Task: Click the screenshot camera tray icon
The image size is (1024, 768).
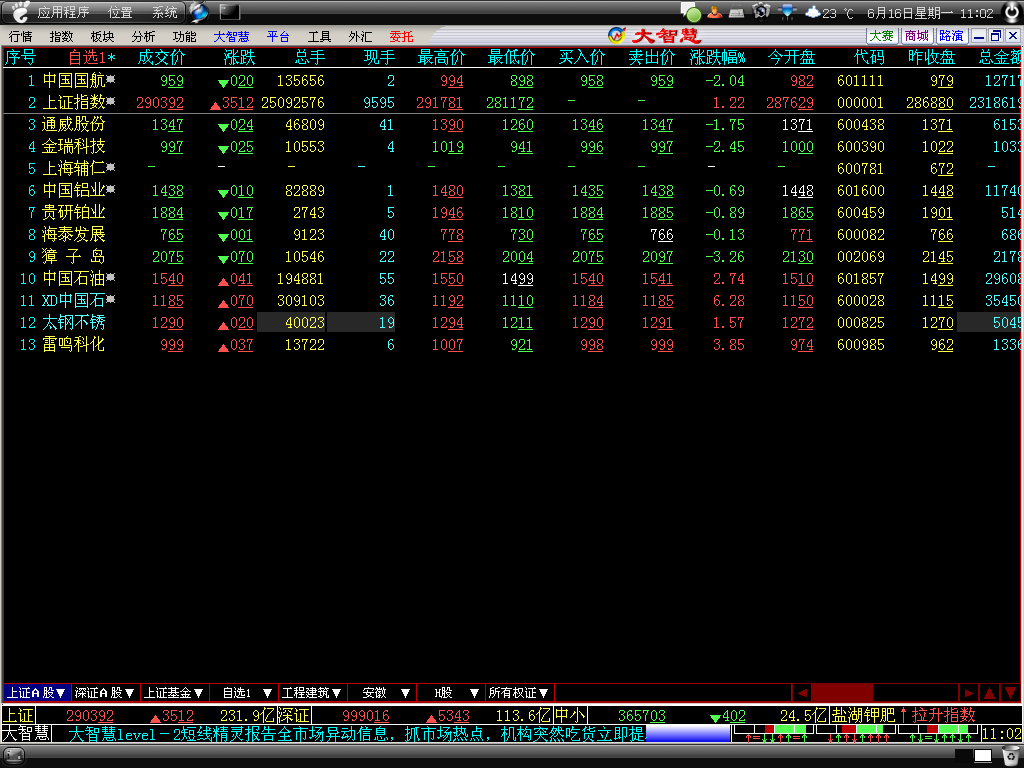Action: point(761,12)
